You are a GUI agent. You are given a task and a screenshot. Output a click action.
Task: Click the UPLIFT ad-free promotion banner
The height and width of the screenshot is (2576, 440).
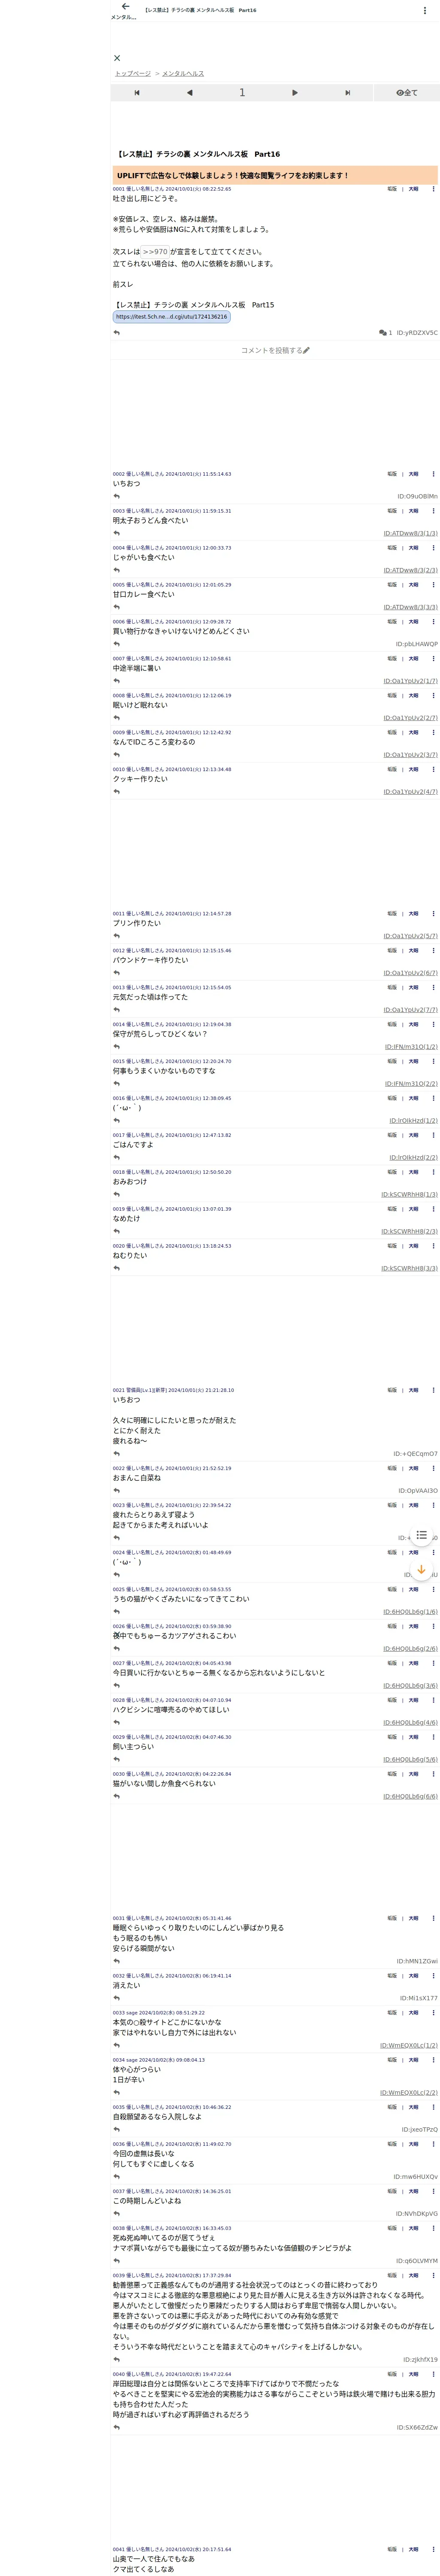275,175
